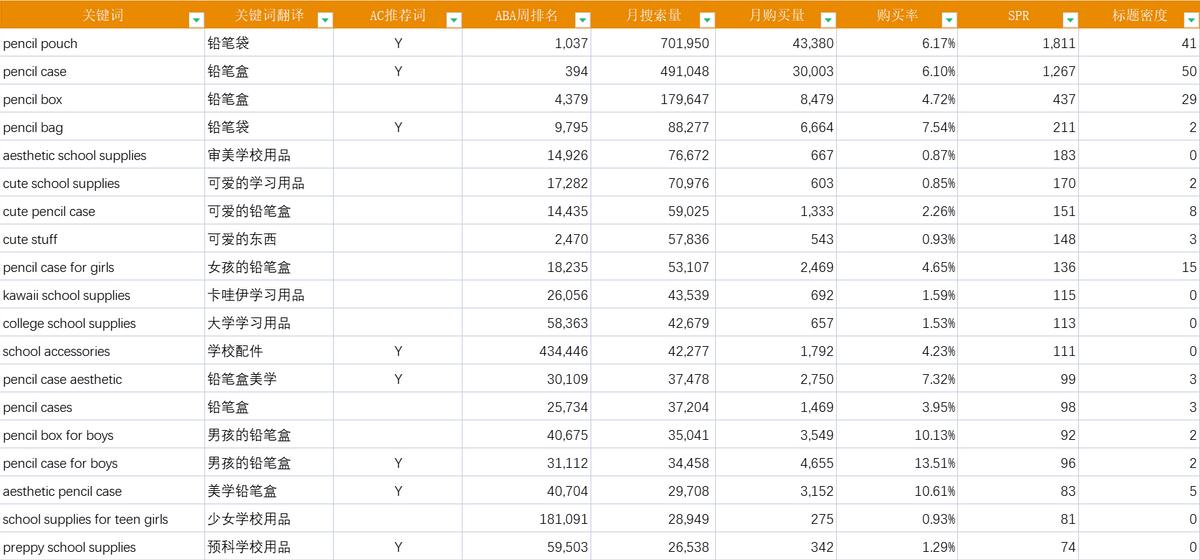Select the 'preppy school supplies' cell
Screen dimensions: 1200x560
(102, 547)
